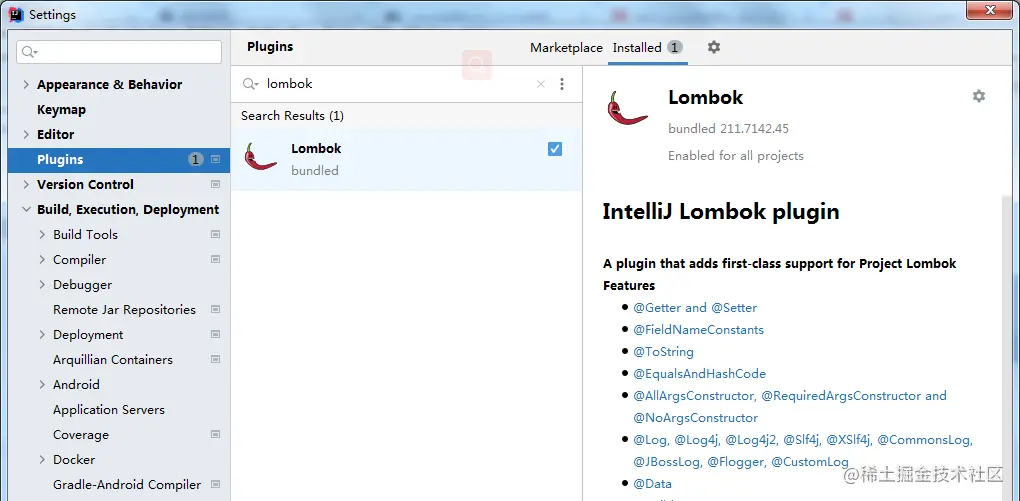This screenshot has width=1020, height=501.
Task: Click the project-level icon on Version Control row
Action: coord(215,184)
